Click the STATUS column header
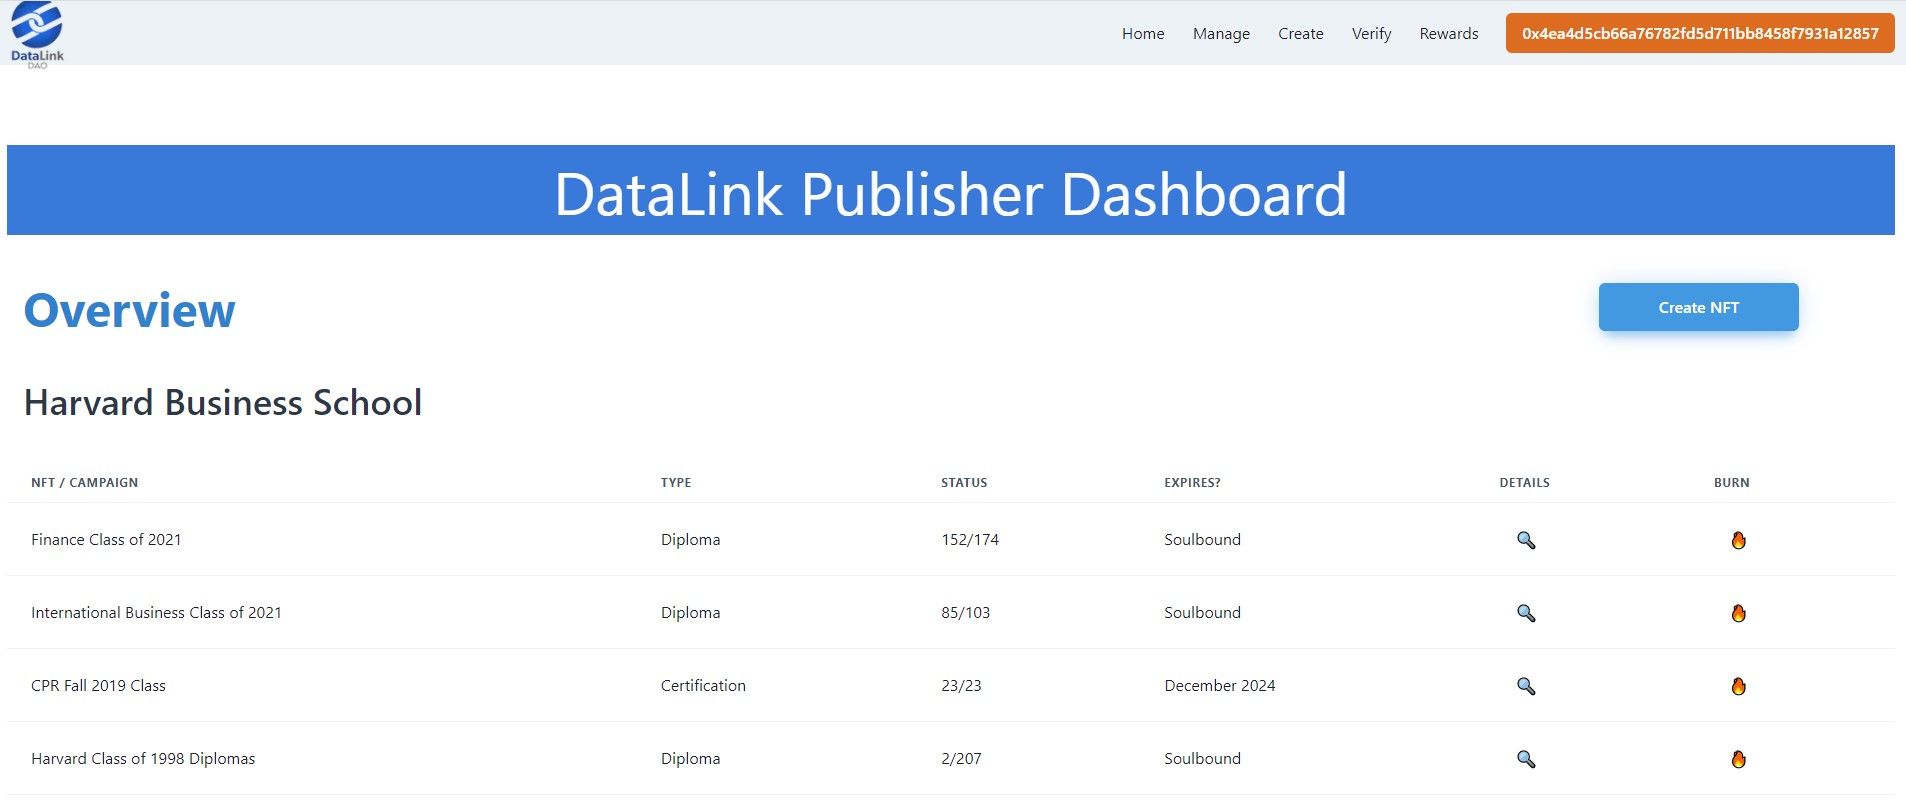Viewport: 1906px width, 806px height. 964,483
